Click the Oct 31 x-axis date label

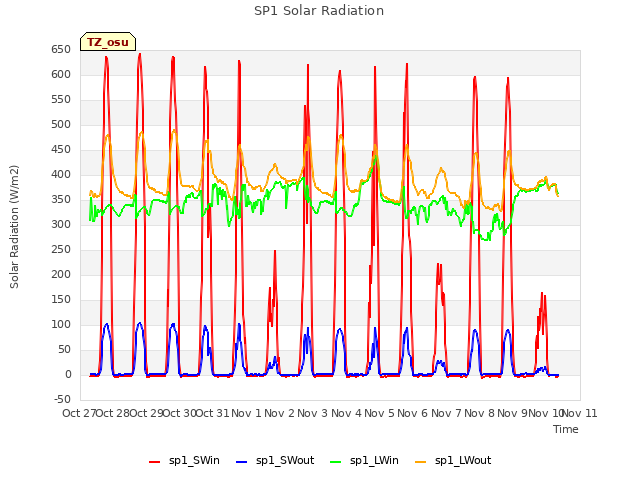(x=213, y=413)
